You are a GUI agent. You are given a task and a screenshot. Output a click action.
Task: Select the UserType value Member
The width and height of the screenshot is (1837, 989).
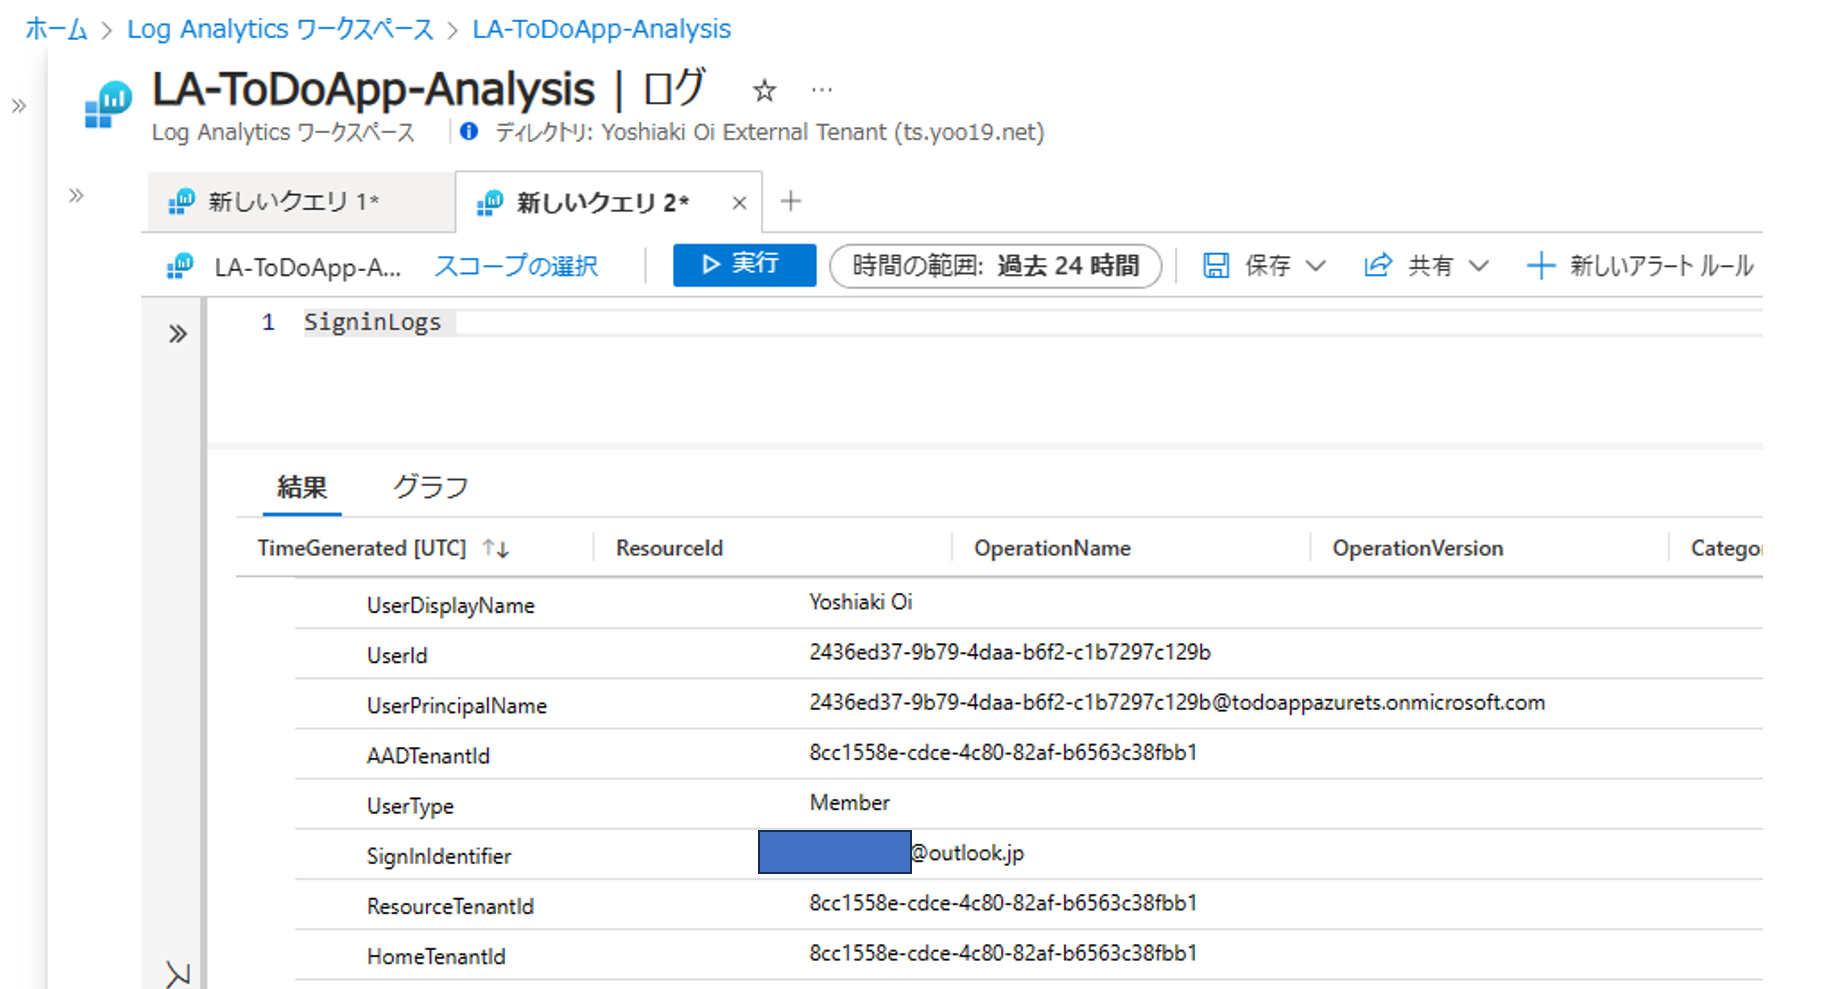tap(850, 803)
